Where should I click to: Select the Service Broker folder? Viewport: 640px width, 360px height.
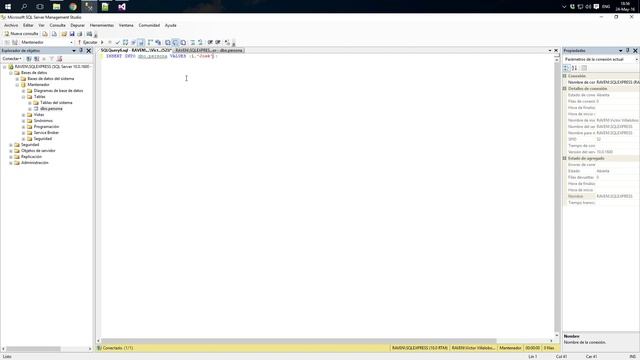[46, 133]
